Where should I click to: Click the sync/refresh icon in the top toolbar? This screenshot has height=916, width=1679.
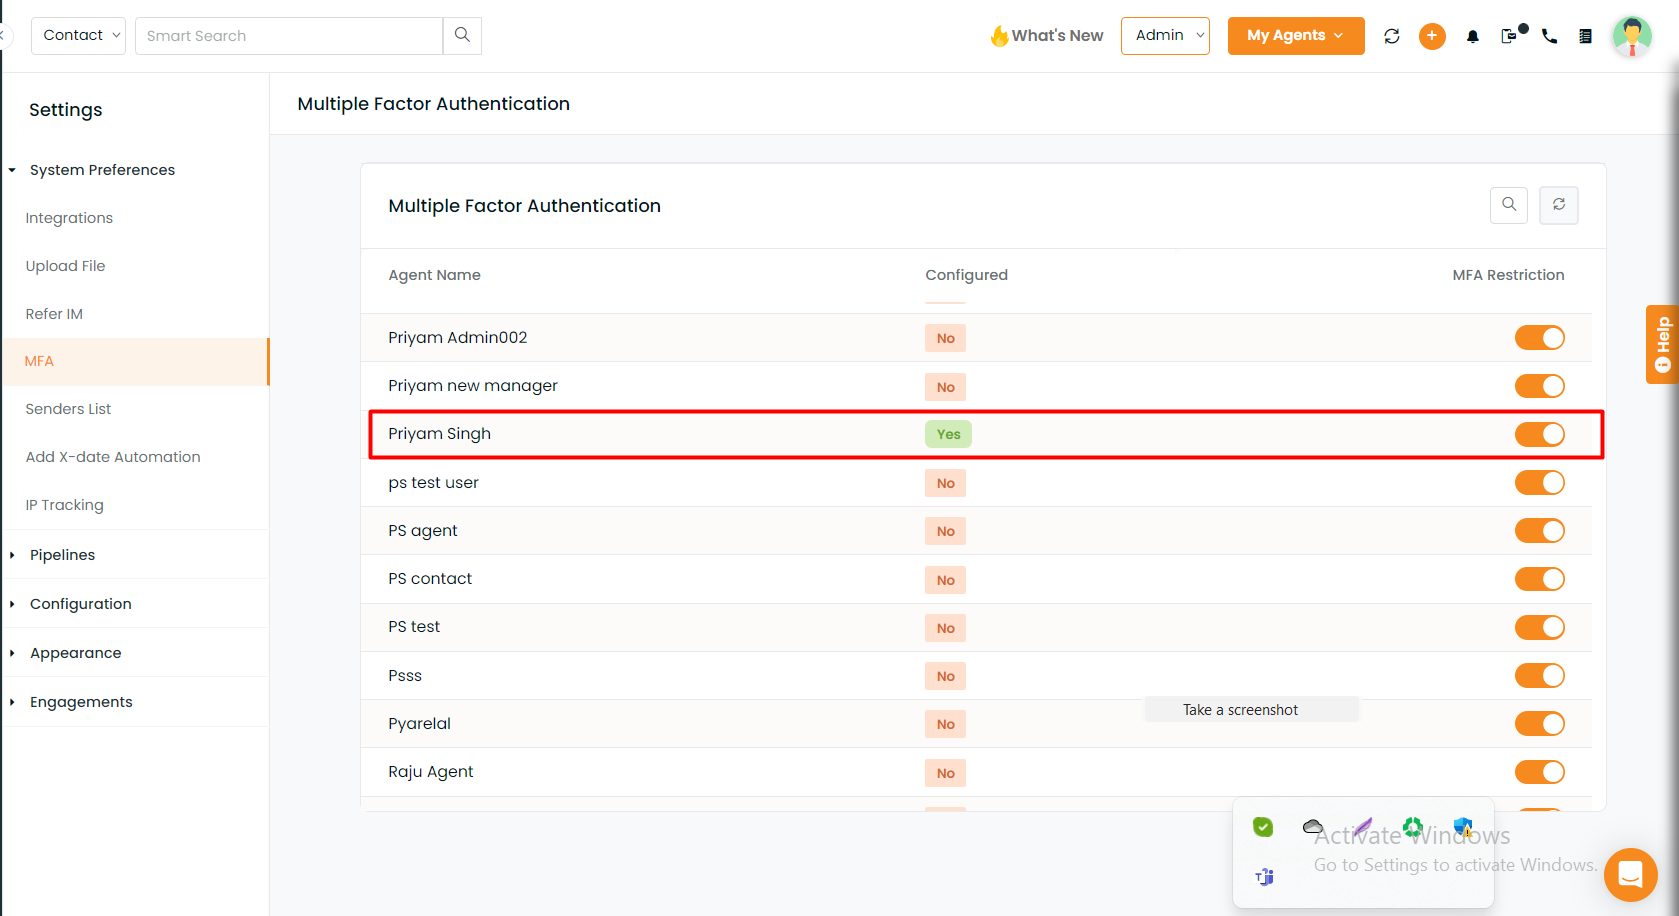[x=1391, y=35]
